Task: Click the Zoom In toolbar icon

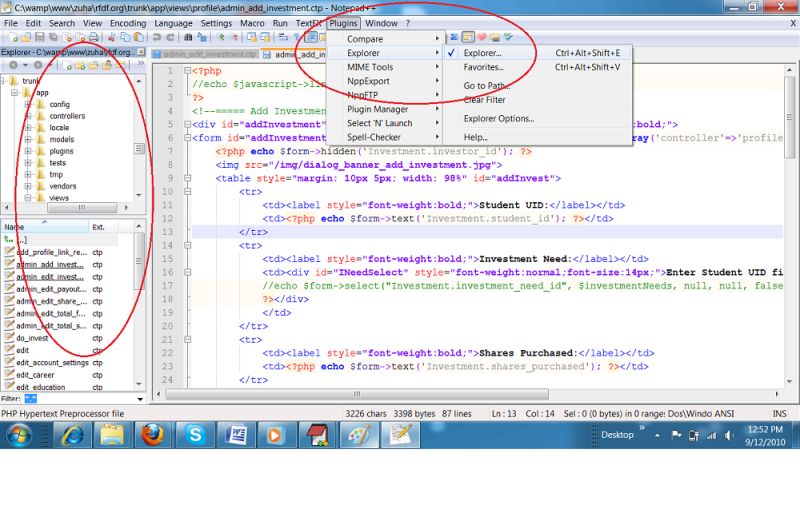Action: pyautogui.click(x=220, y=37)
